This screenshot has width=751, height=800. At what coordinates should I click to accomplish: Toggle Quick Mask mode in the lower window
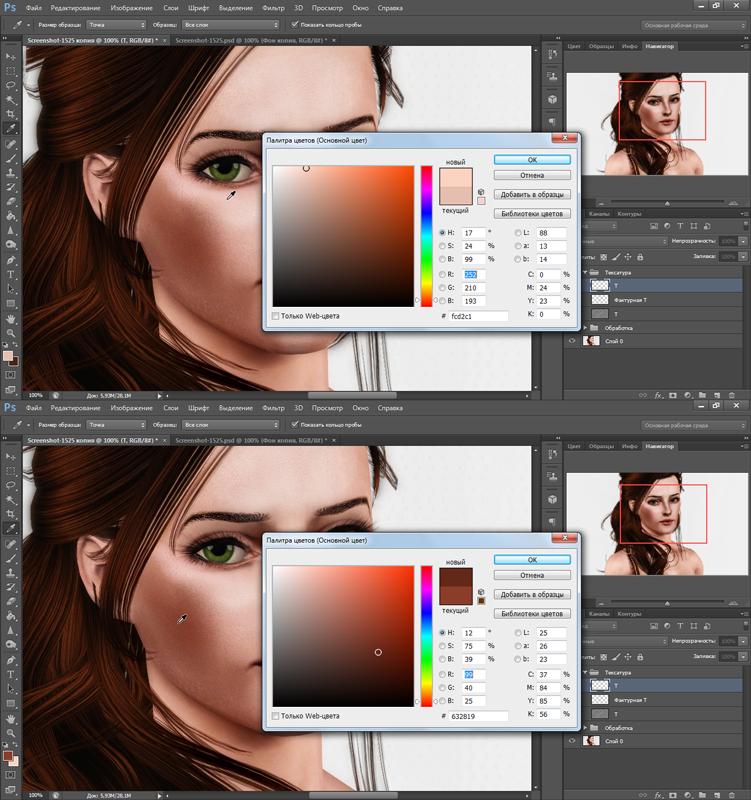[x=10, y=775]
